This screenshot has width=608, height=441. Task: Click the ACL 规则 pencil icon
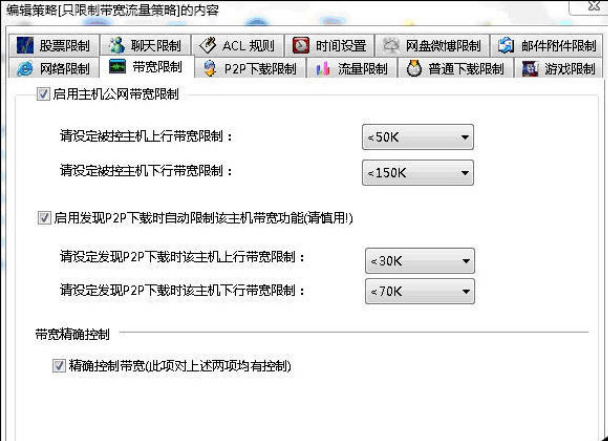click(207, 45)
